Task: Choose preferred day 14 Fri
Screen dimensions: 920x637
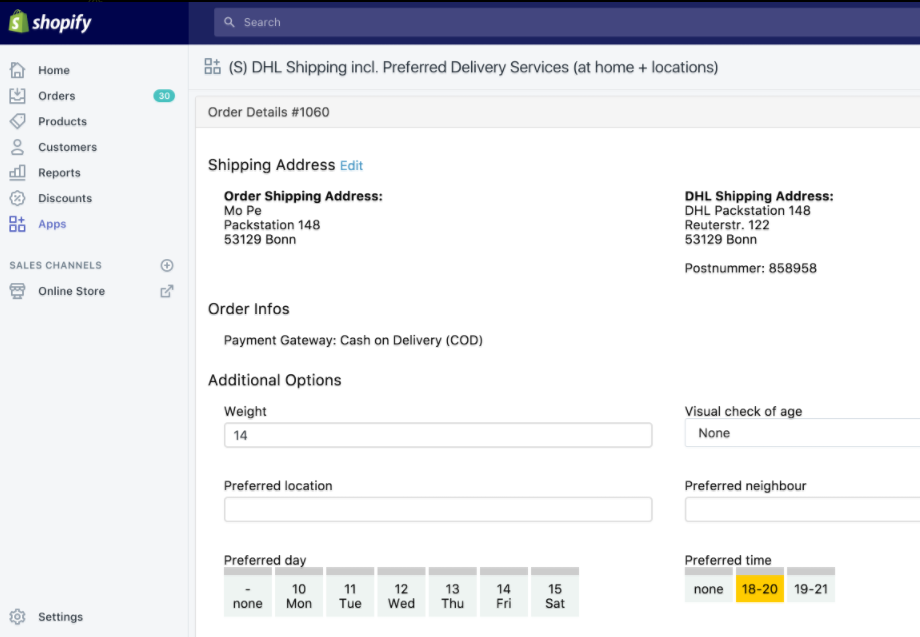Action: point(503,592)
